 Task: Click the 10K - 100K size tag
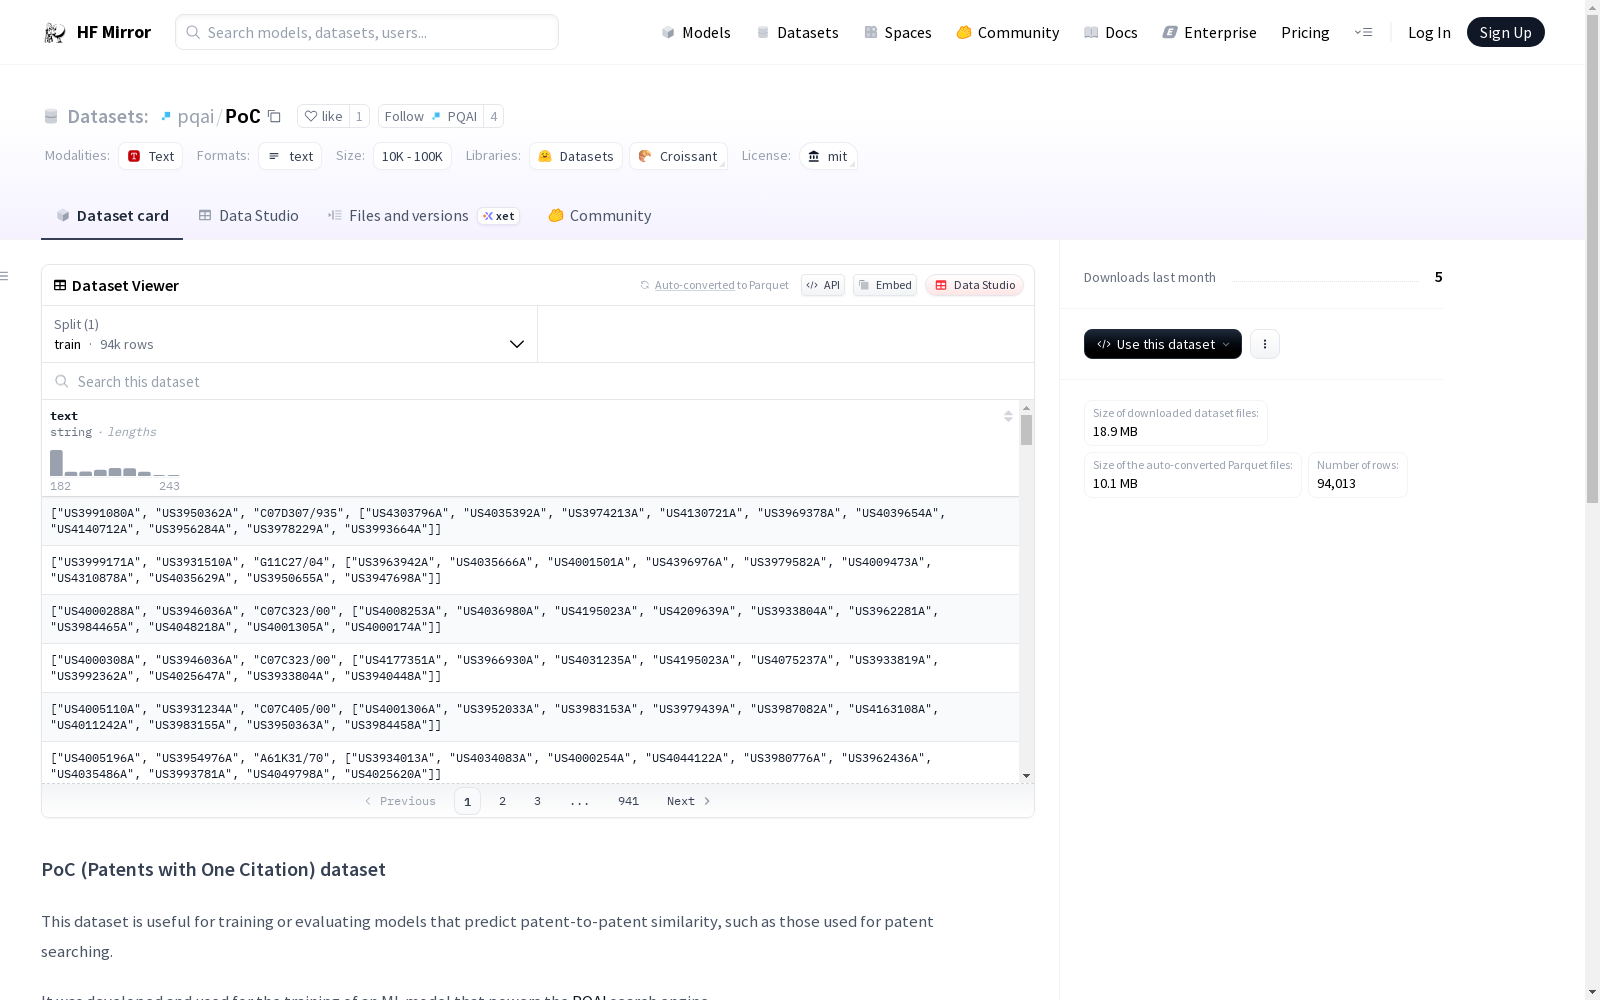(x=412, y=156)
